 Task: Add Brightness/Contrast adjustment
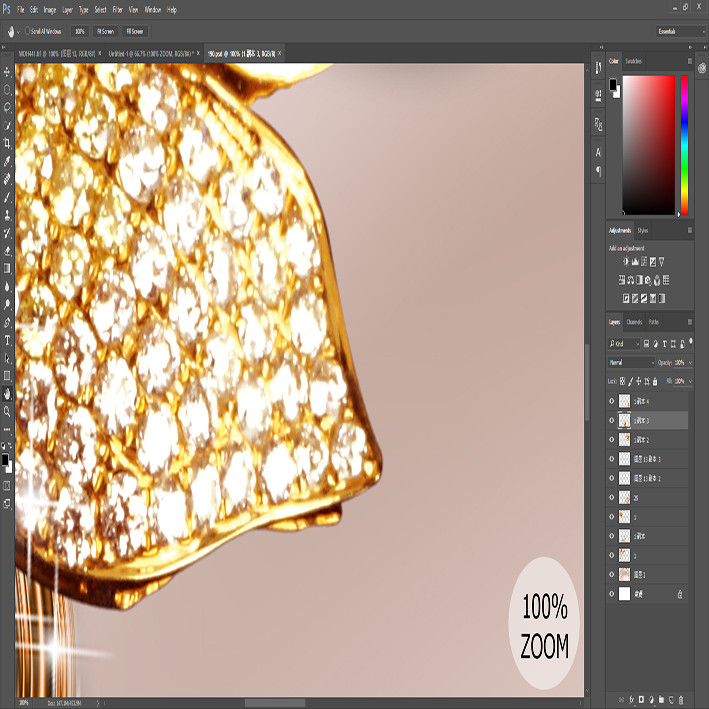(626, 261)
